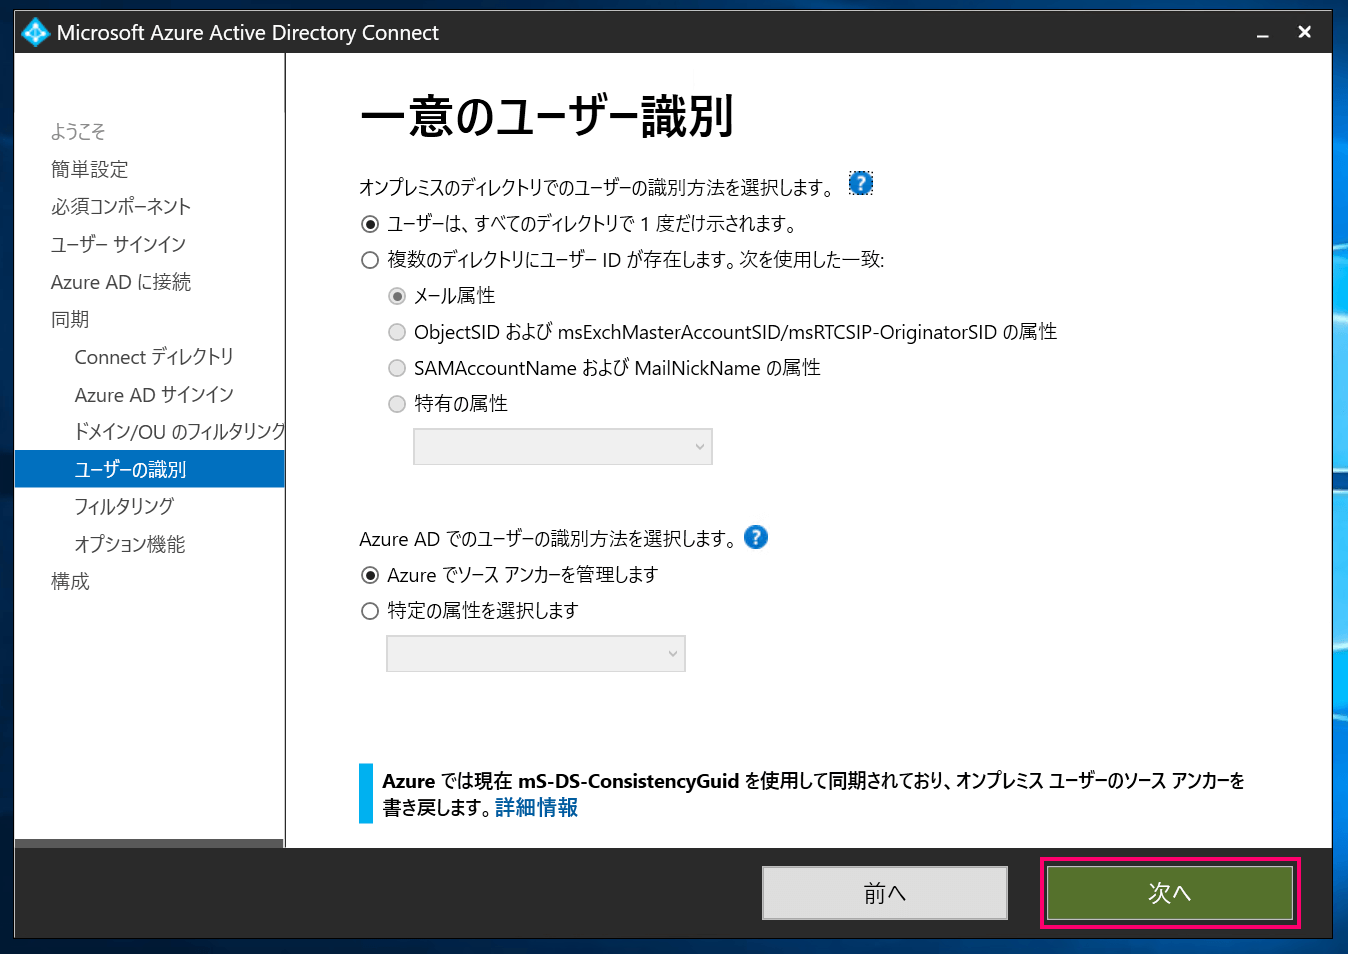
Task: Minimize the Azure AD Connect window
Action: (x=1263, y=33)
